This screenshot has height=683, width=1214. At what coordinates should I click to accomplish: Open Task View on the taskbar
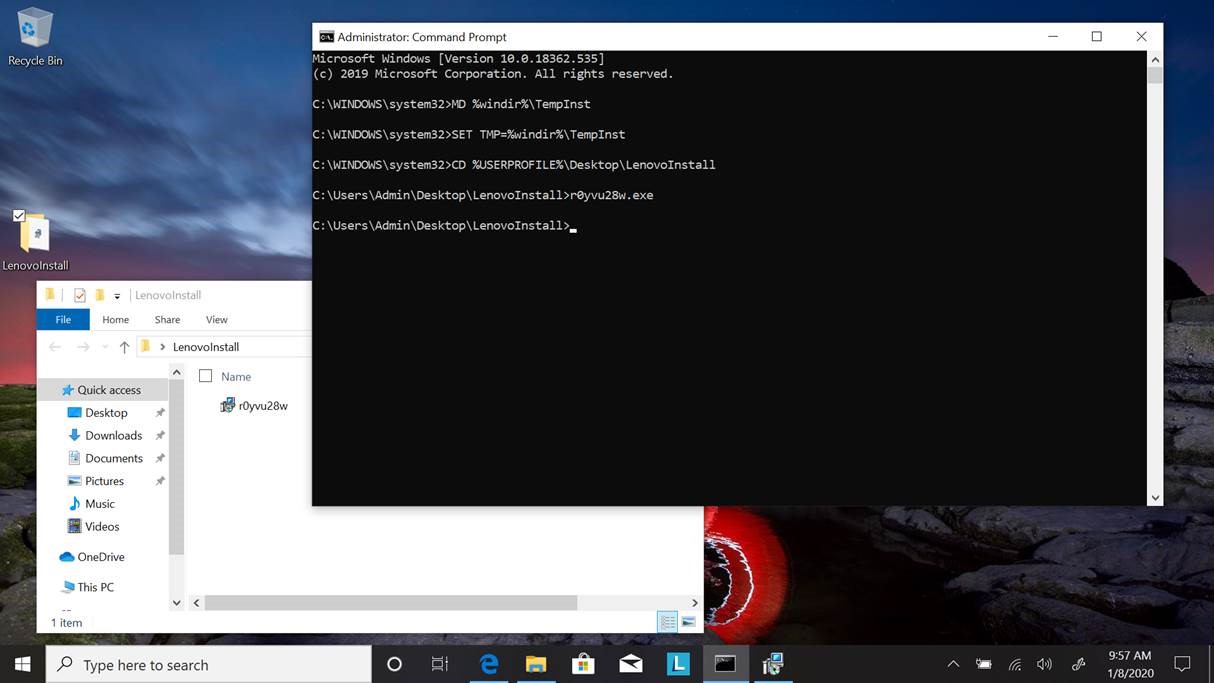point(439,664)
